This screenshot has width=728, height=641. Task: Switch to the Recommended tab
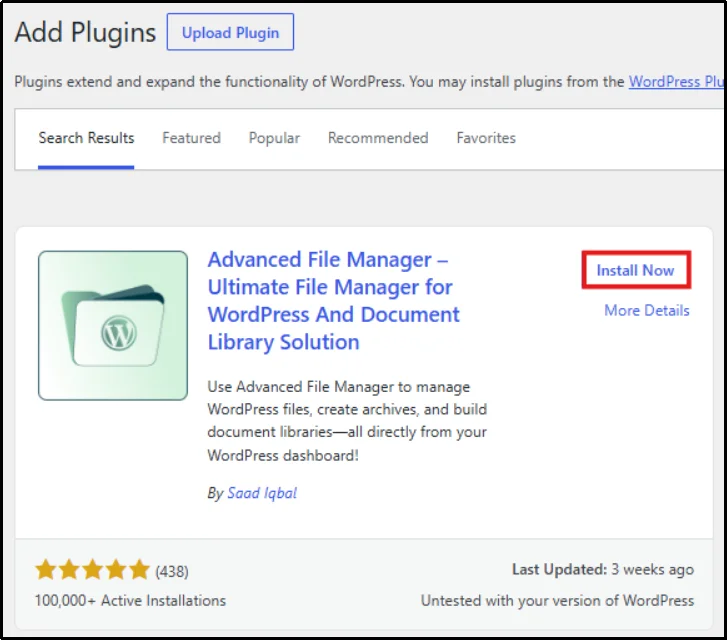click(378, 138)
